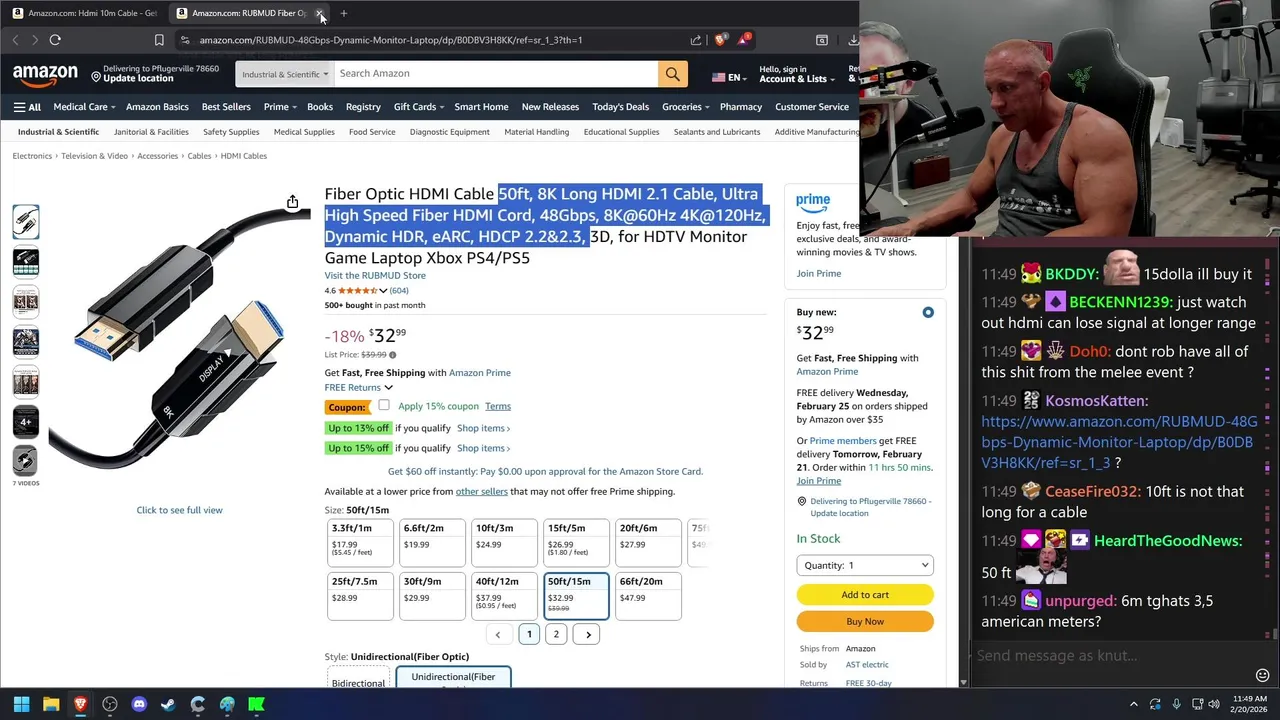Select the Buy new radio button

[928, 312]
